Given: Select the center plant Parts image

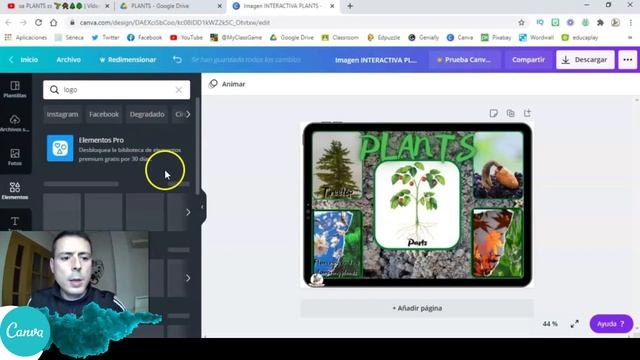Looking at the screenshot, I should click(417, 205).
